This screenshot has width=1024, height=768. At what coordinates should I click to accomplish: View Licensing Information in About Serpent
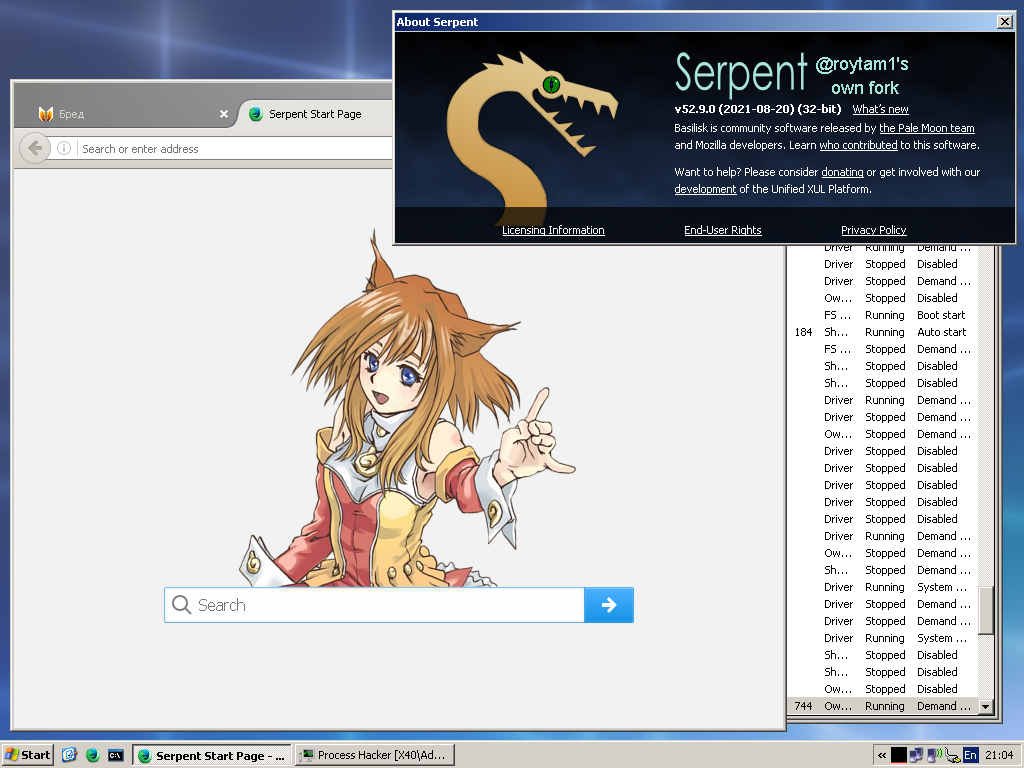tap(553, 230)
